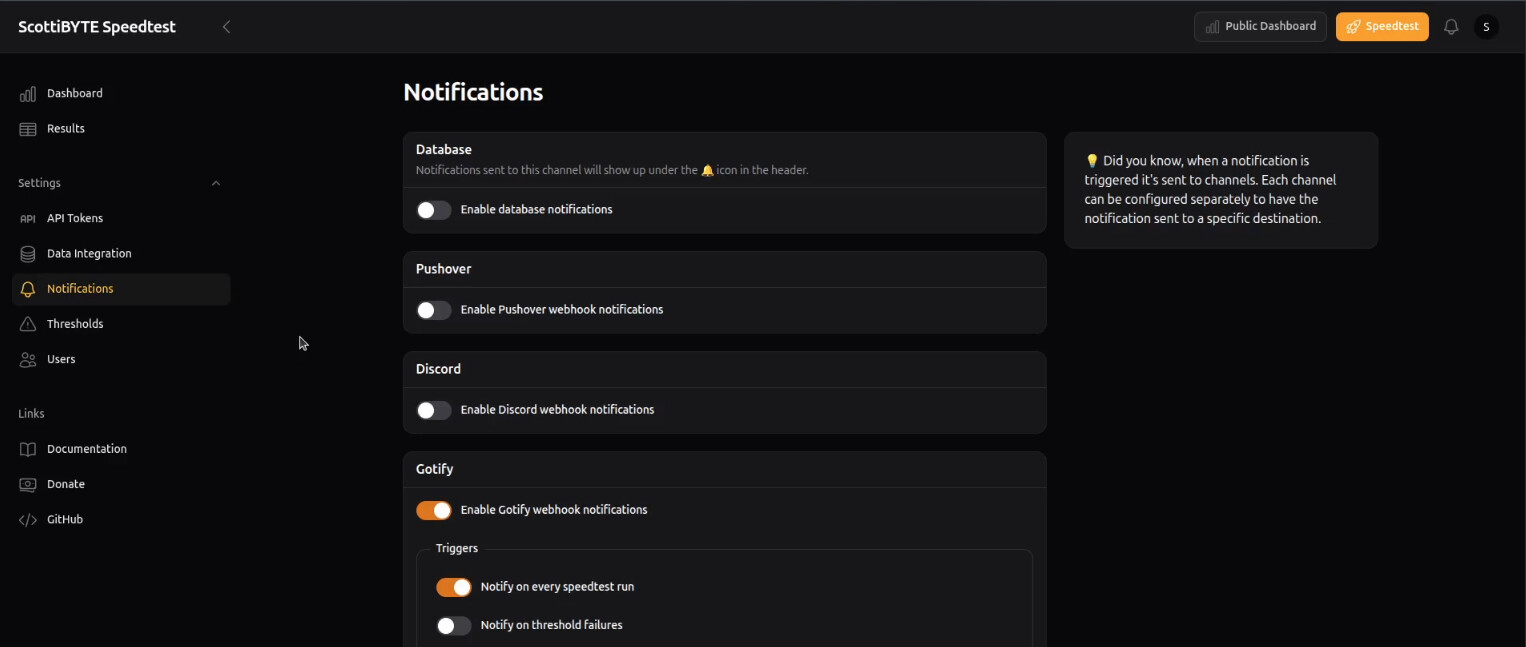Viewport: 1526px width, 647px height.
Task: Run a Speedtest with the orange button
Action: tap(1382, 27)
